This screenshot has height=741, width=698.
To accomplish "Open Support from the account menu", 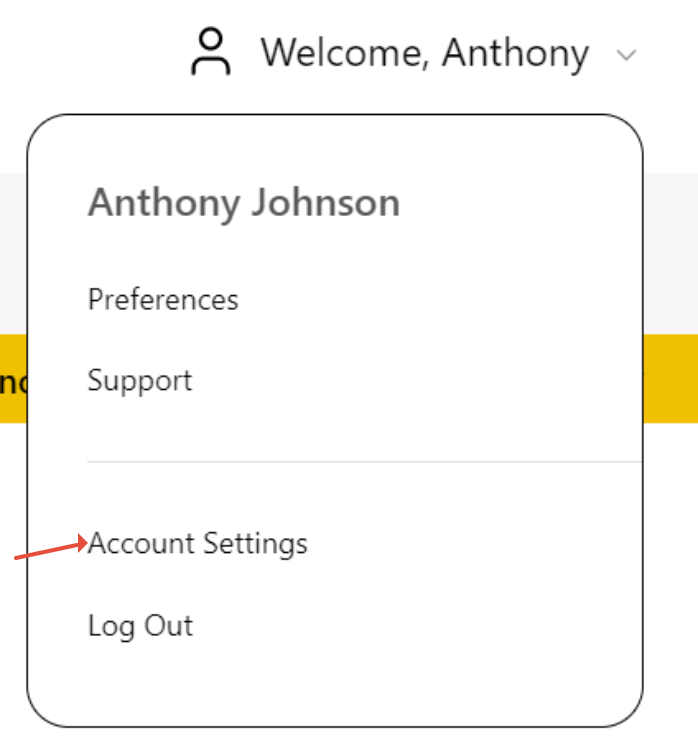I will point(140,381).
